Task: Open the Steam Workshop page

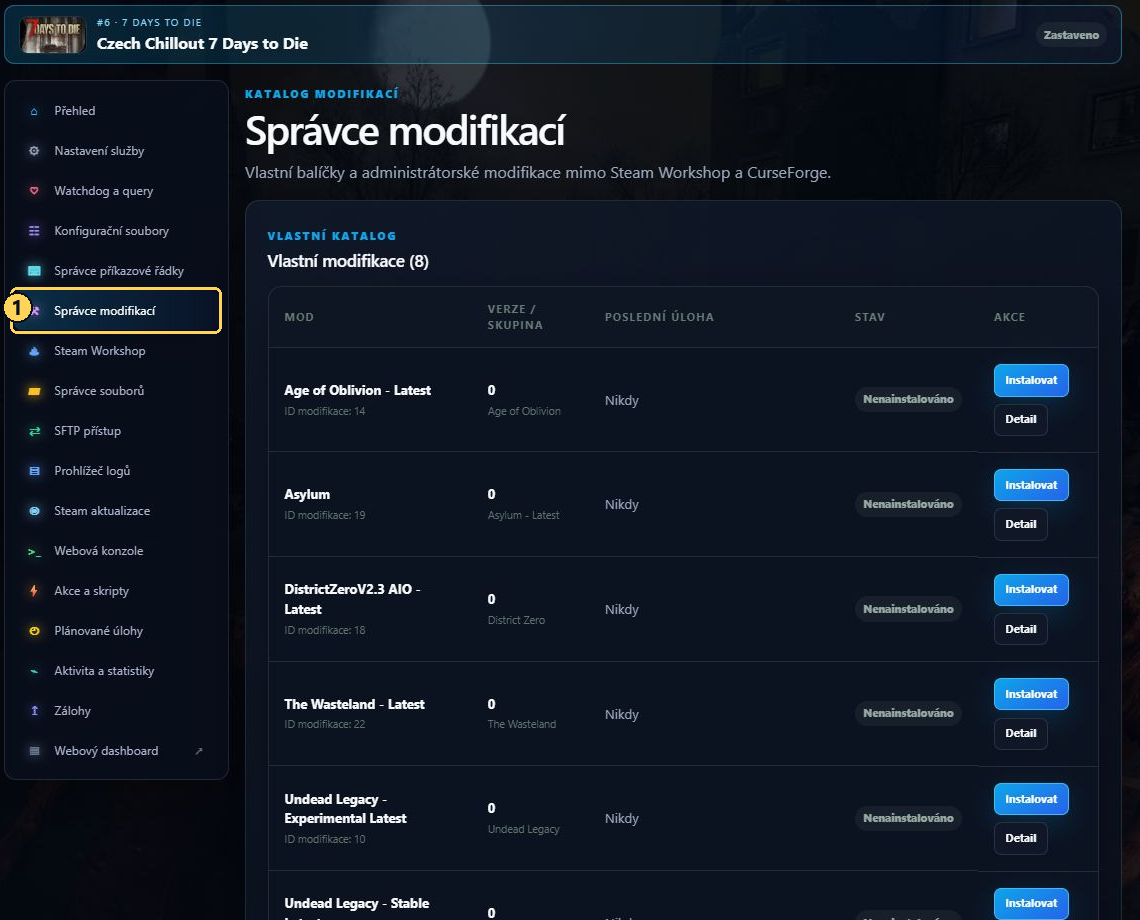Action: click(116, 351)
